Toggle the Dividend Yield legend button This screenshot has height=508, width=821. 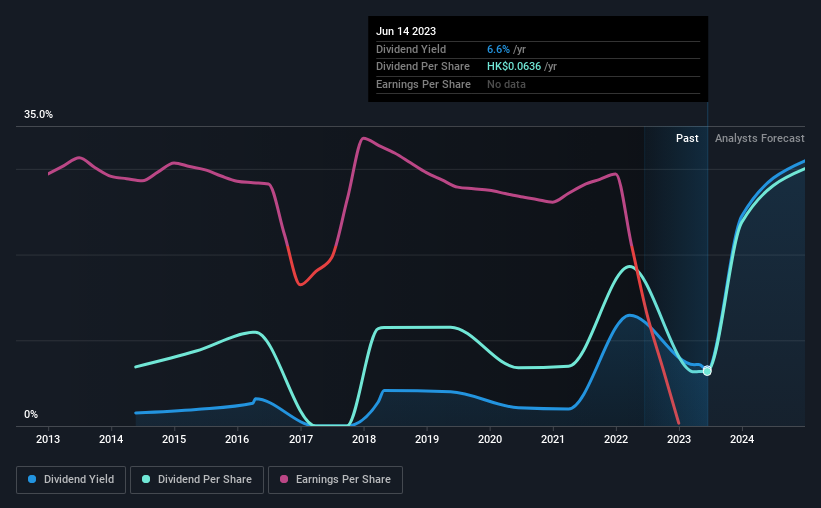click(x=71, y=480)
